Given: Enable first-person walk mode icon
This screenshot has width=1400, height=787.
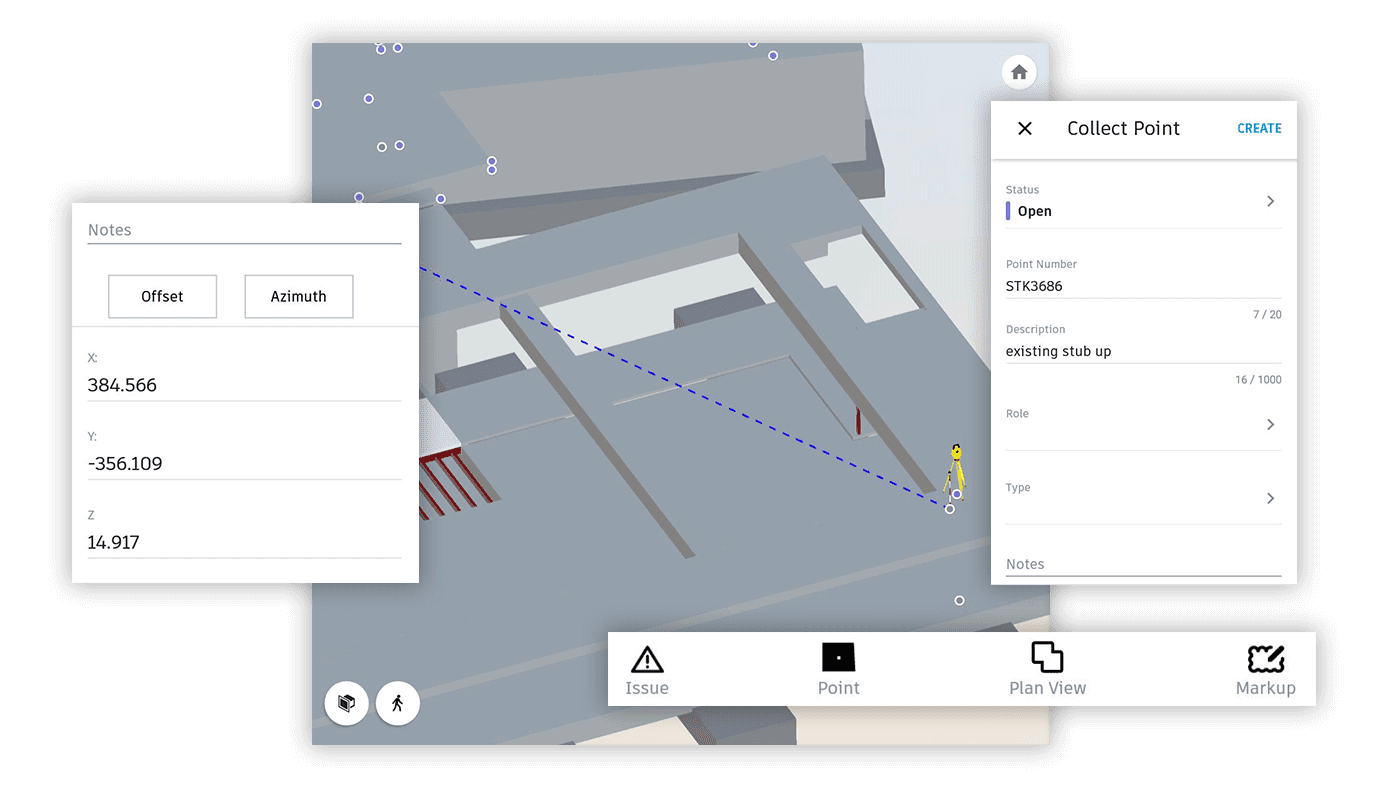Looking at the screenshot, I should (398, 703).
